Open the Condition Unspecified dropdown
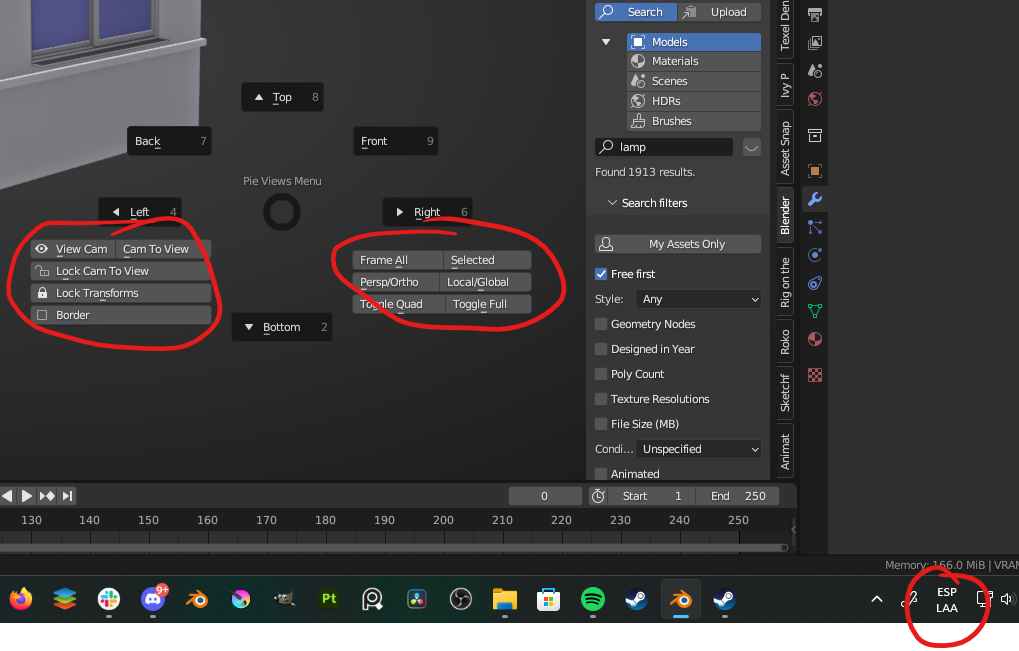The height and width of the screenshot is (651, 1019). 698,448
